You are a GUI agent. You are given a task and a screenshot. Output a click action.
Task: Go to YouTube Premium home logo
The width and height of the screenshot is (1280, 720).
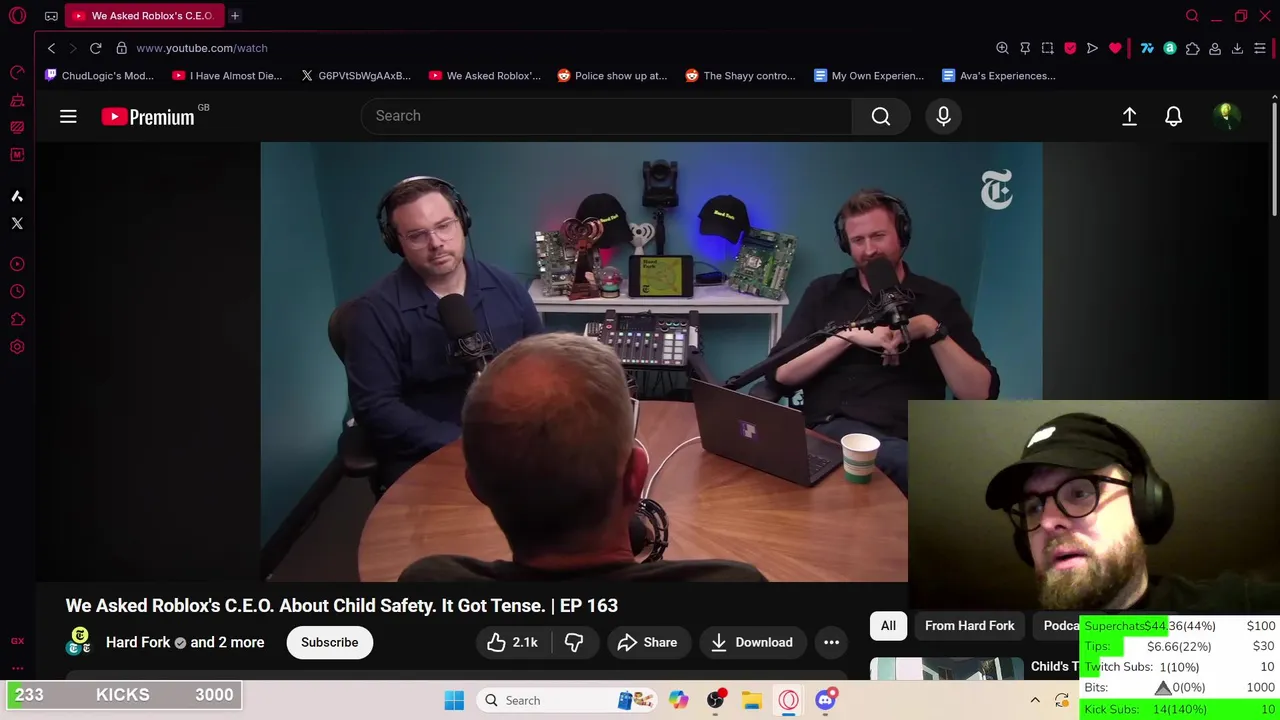[x=148, y=117]
